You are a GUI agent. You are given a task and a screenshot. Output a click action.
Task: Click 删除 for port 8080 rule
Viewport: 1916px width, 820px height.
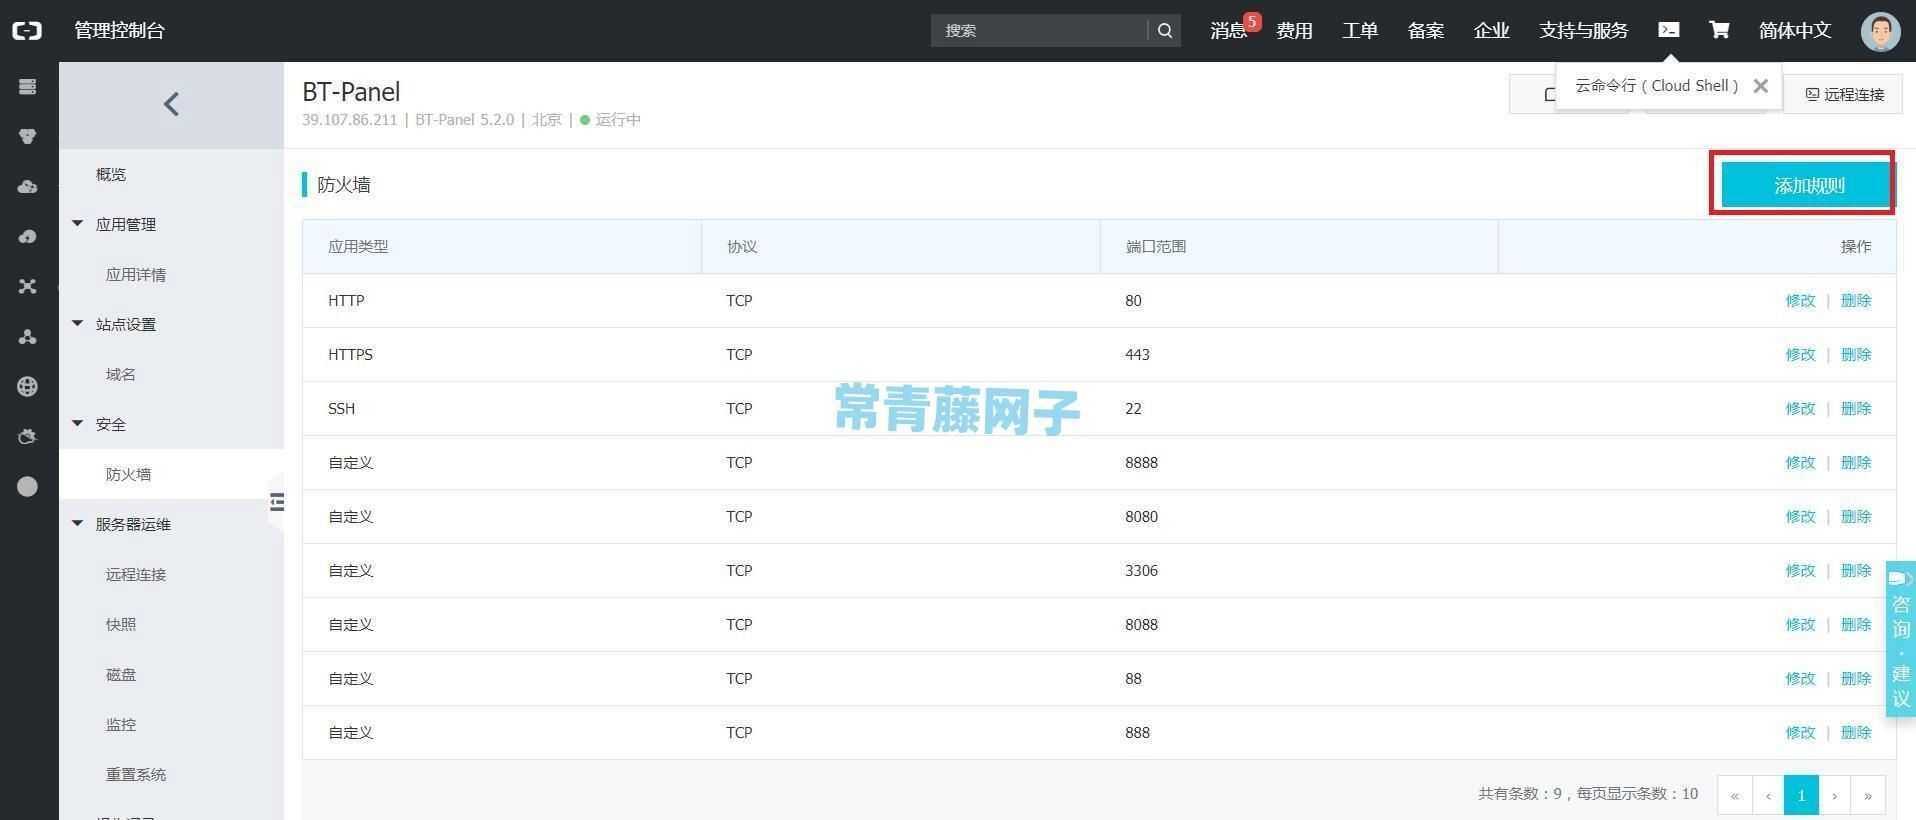coord(1856,516)
